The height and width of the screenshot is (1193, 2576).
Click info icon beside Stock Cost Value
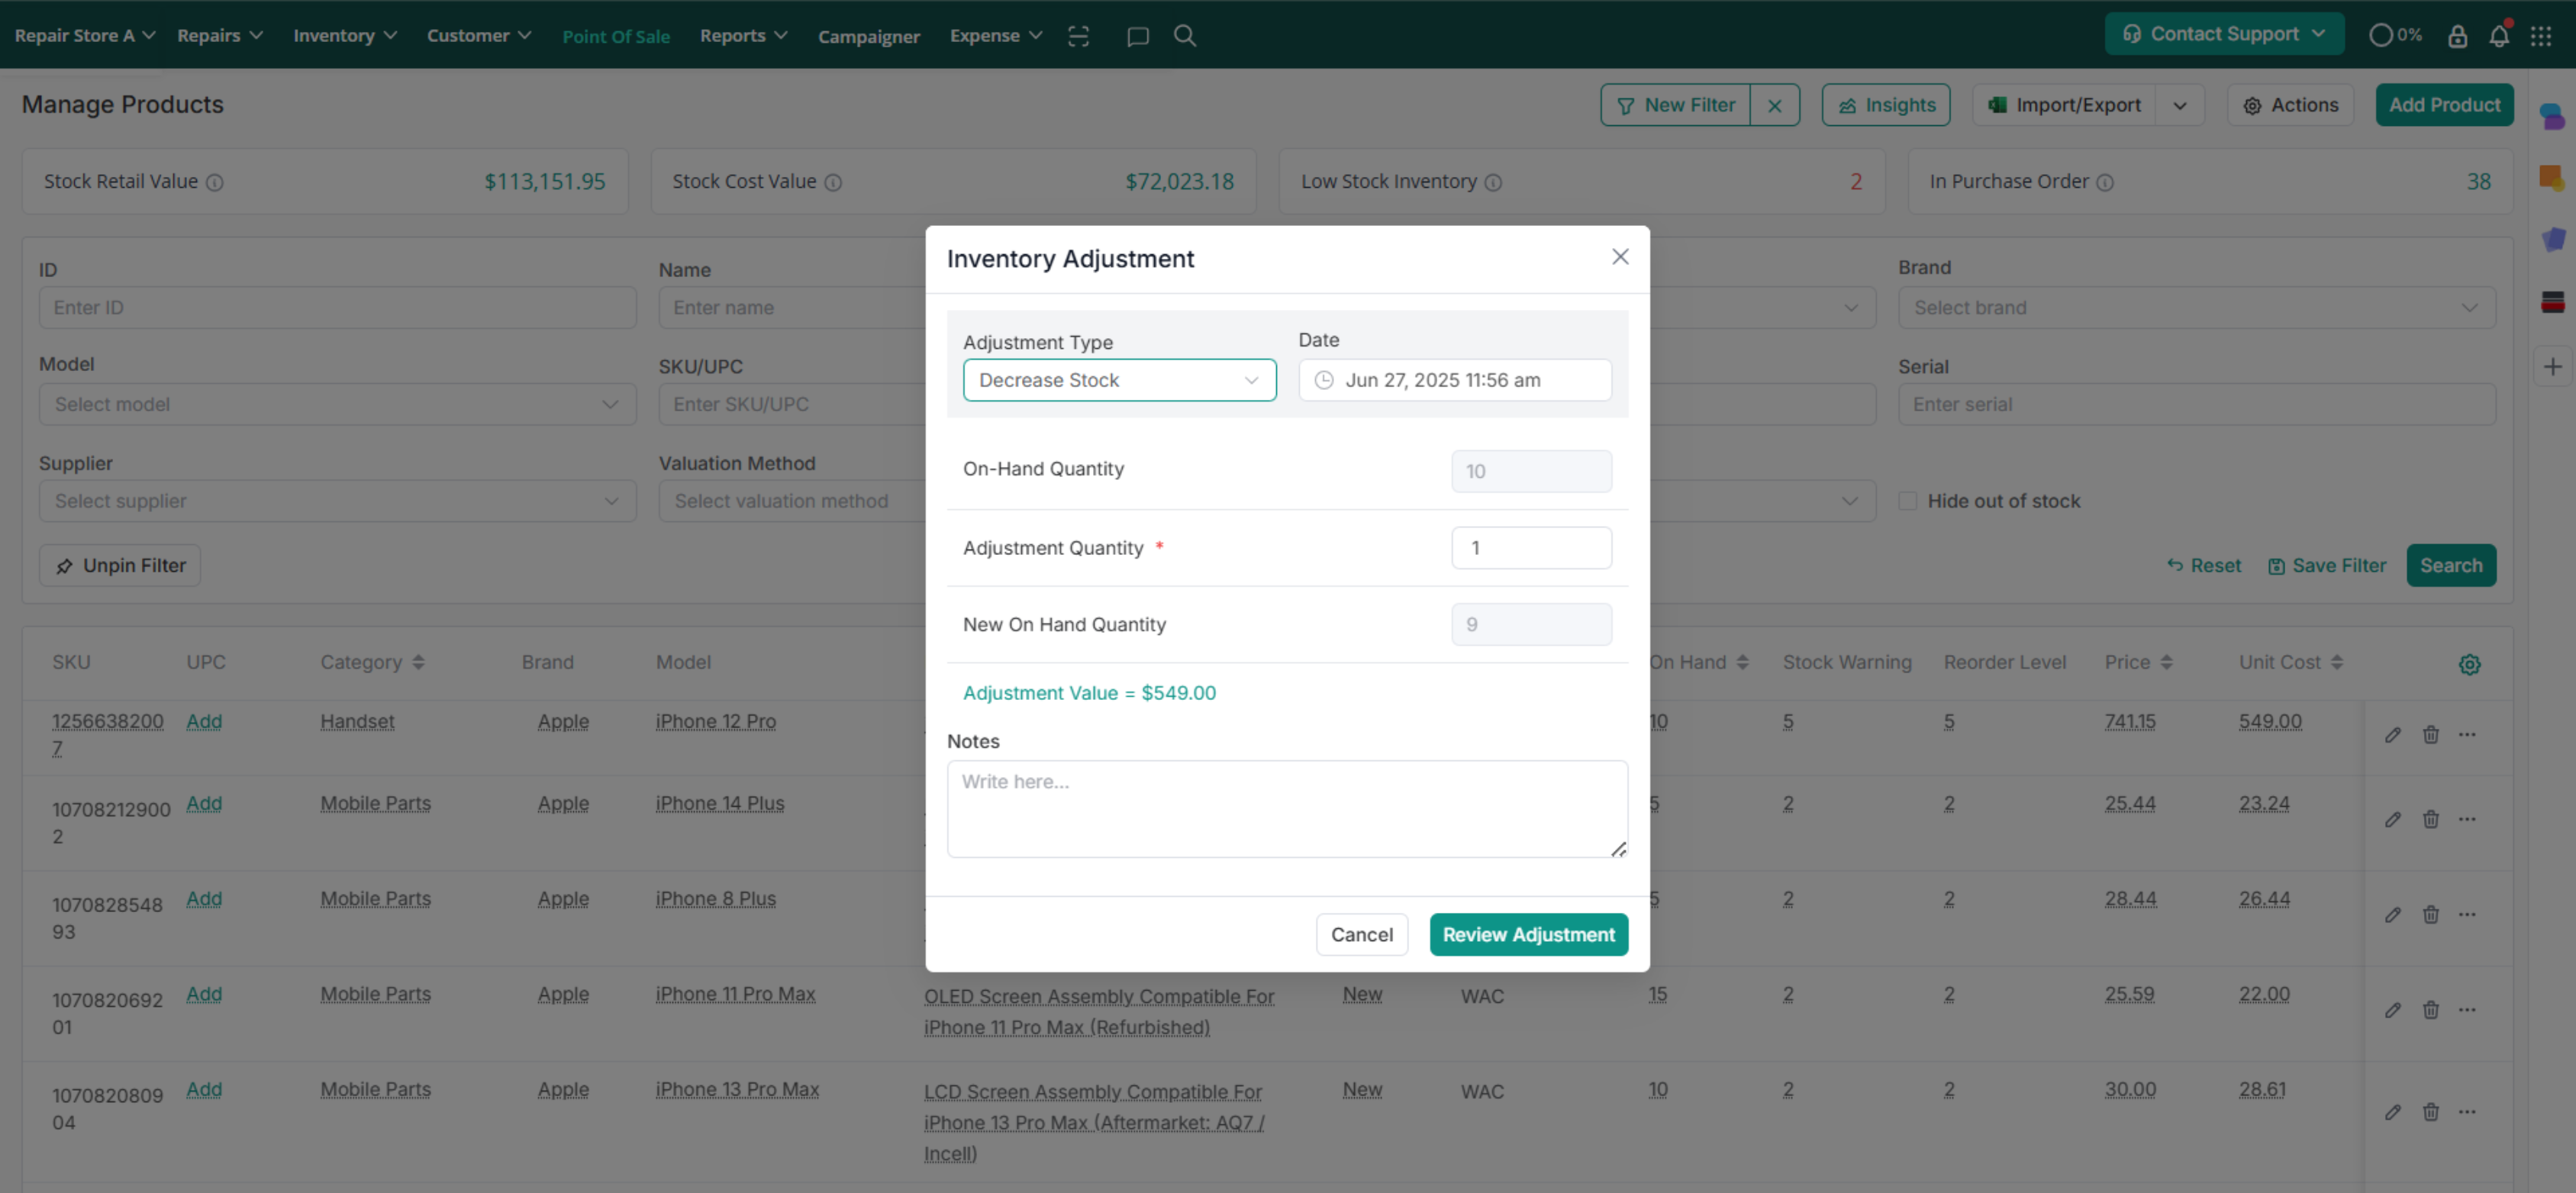tap(833, 182)
